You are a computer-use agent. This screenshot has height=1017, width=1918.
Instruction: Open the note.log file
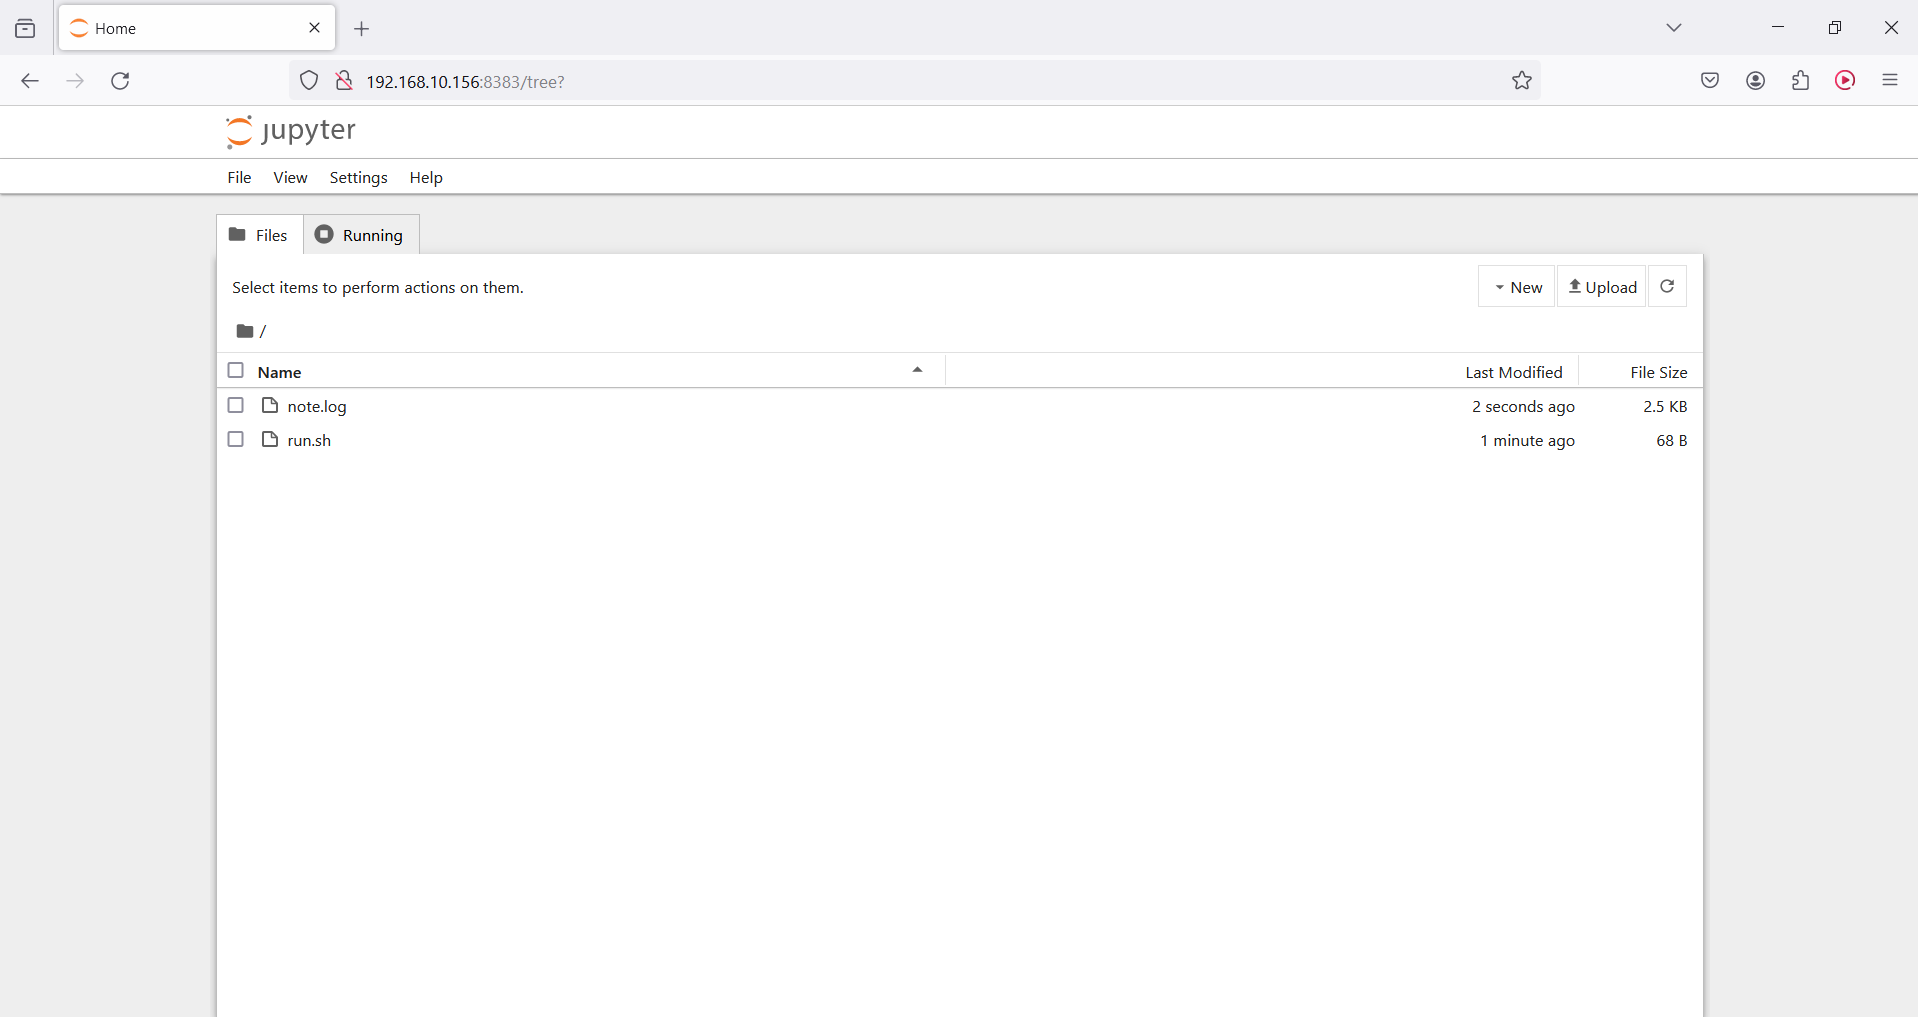click(317, 406)
